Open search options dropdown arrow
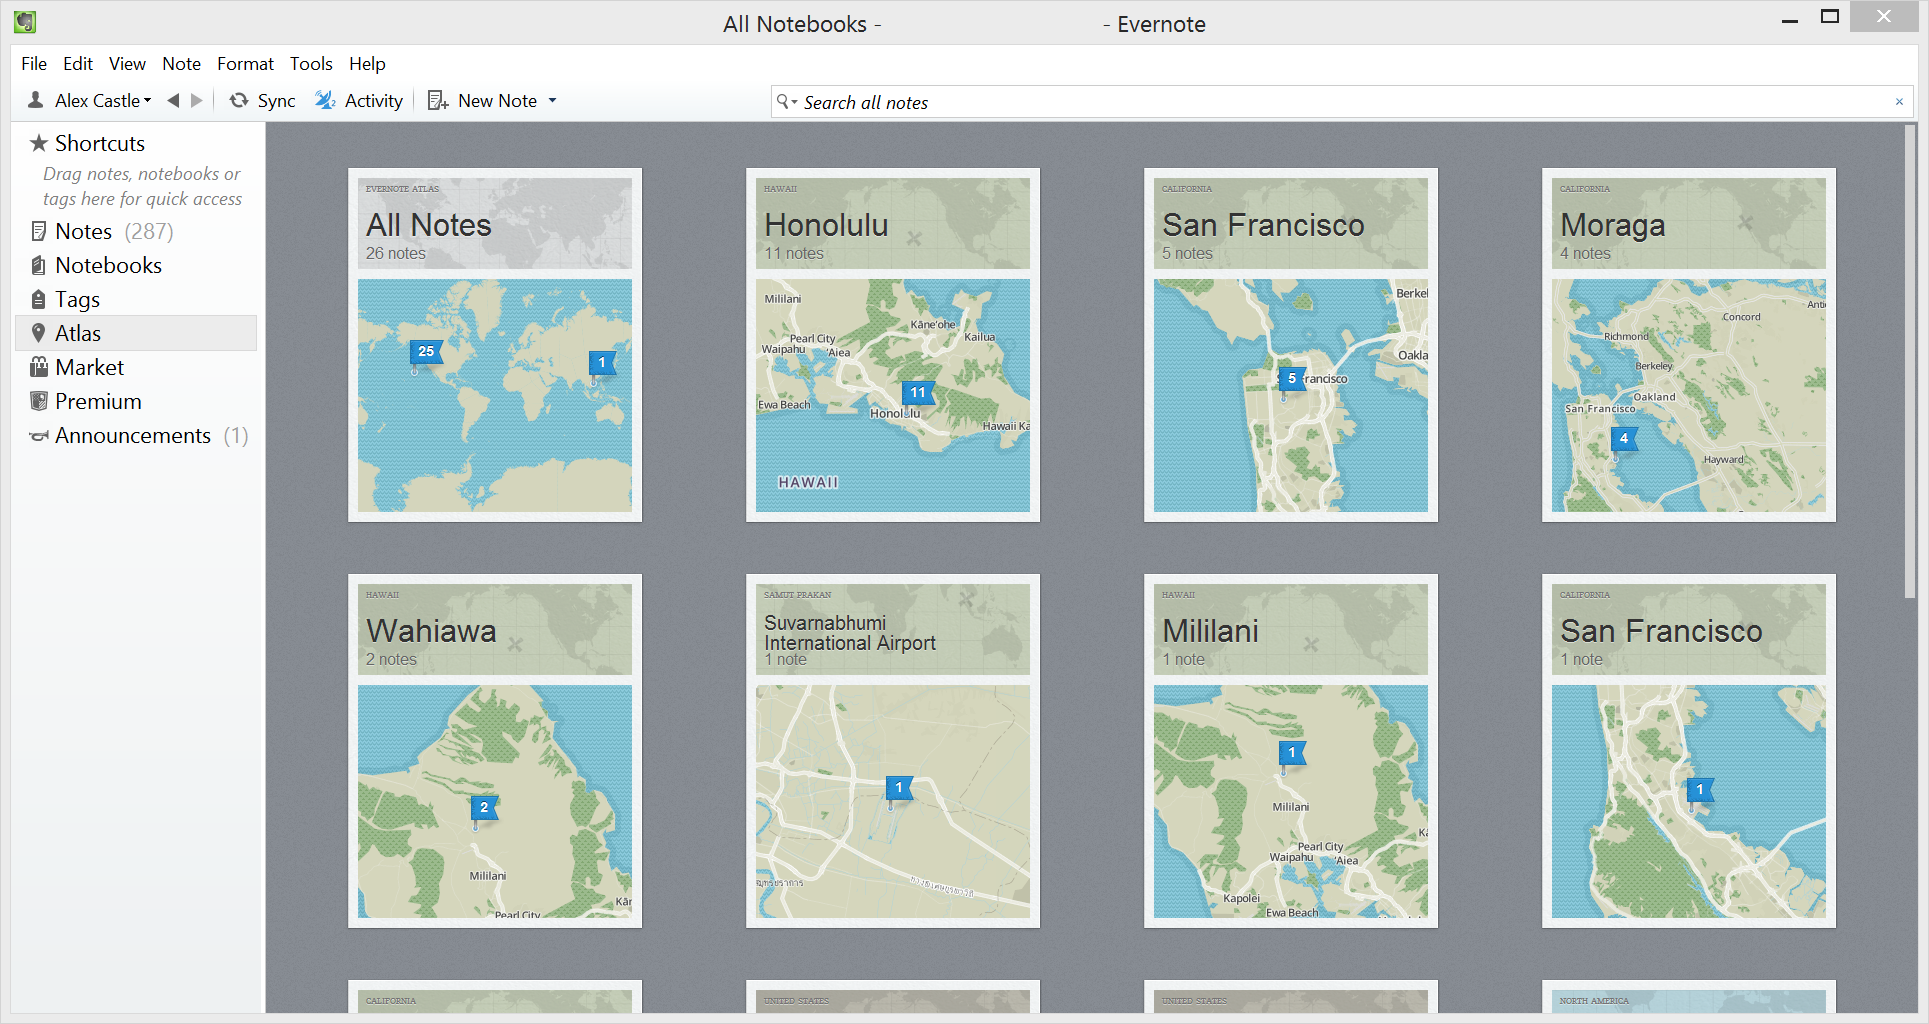 tap(795, 102)
